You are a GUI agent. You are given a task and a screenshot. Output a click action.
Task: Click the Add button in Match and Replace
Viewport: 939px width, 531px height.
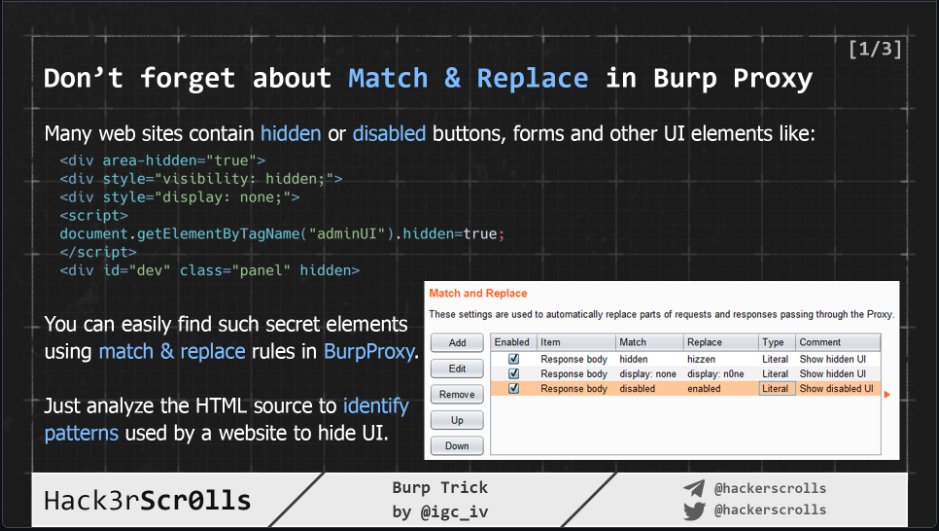tap(457, 342)
